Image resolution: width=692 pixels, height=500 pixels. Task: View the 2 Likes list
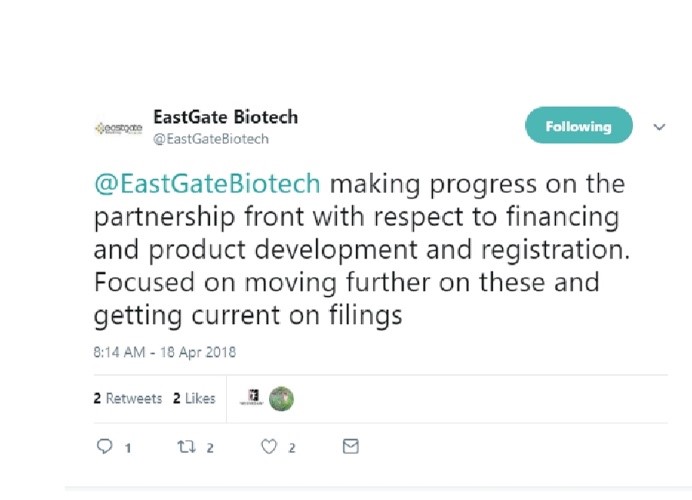pyautogui.click(x=194, y=398)
